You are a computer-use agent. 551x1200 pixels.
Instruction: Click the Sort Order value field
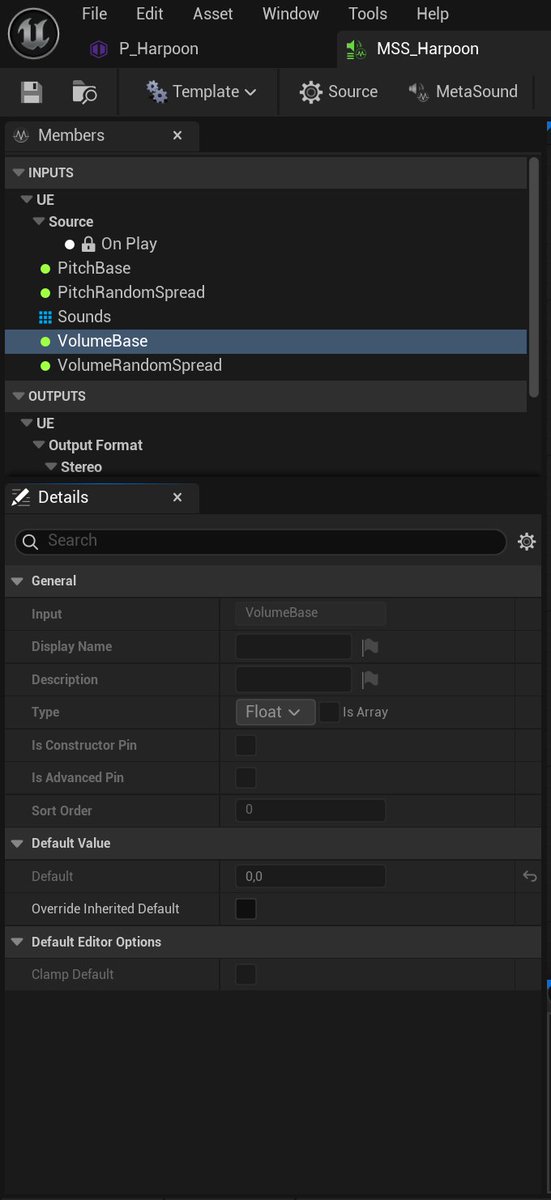[311, 810]
